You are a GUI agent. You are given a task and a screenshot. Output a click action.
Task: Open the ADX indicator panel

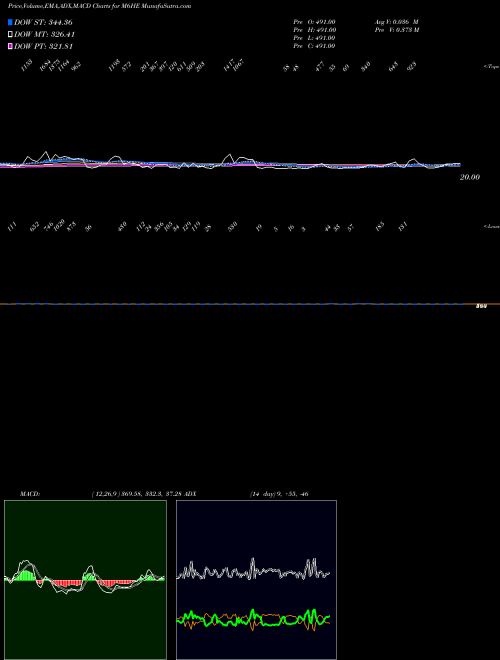click(256, 580)
